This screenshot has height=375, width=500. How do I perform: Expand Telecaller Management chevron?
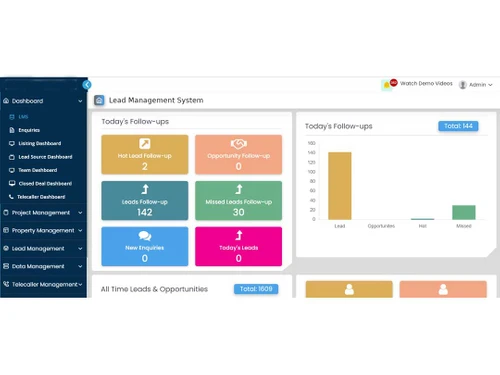(80, 284)
